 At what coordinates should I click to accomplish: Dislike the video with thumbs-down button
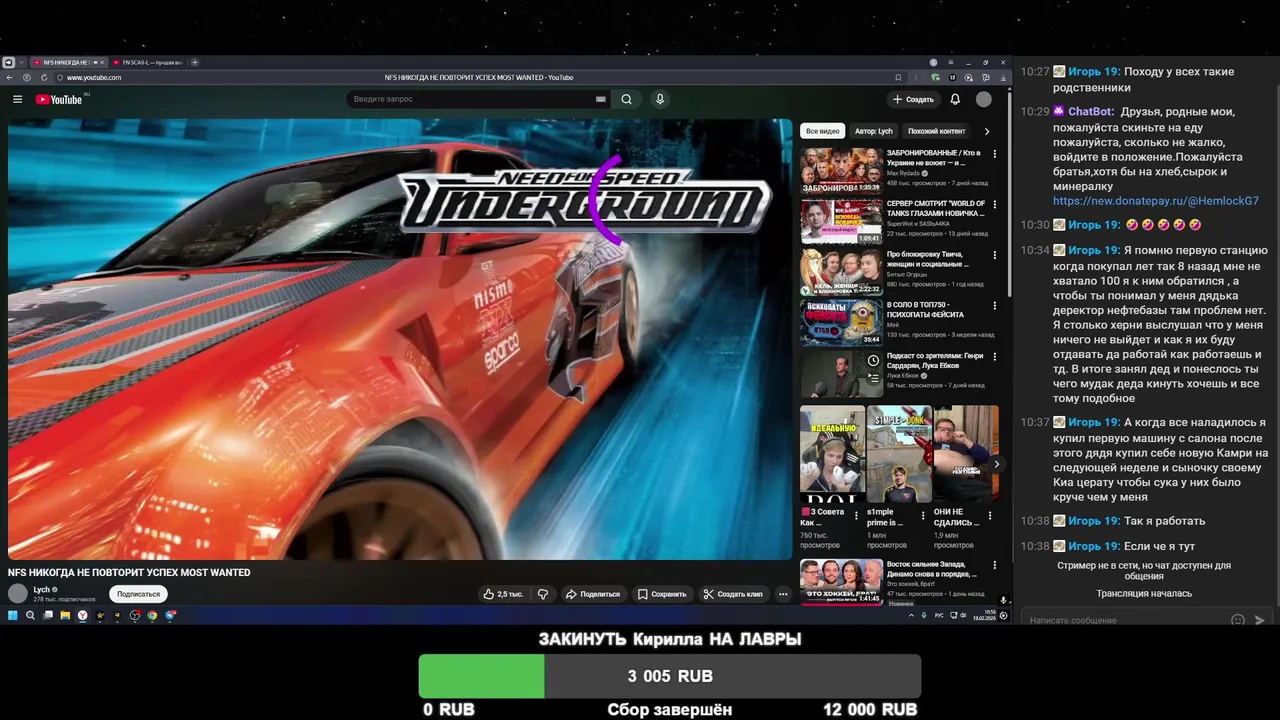coord(543,594)
